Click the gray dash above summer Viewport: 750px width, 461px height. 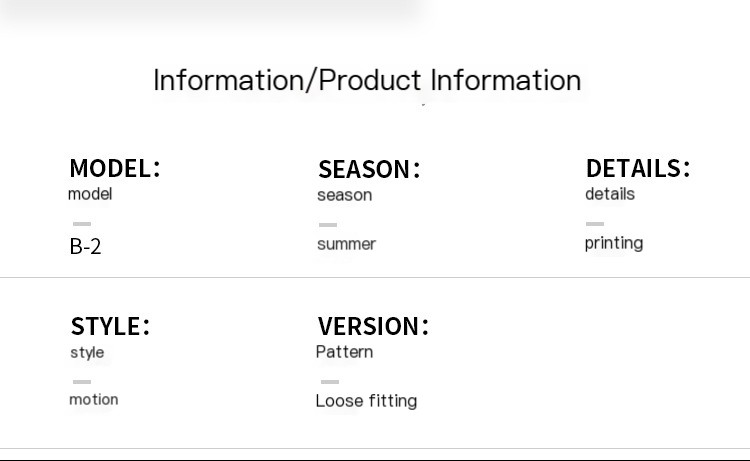click(x=328, y=225)
